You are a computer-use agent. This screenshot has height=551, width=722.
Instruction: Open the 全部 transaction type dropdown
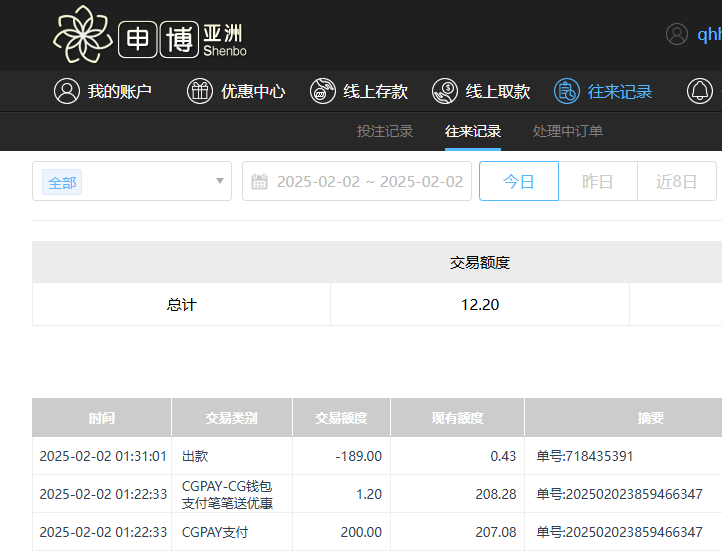(x=120, y=182)
